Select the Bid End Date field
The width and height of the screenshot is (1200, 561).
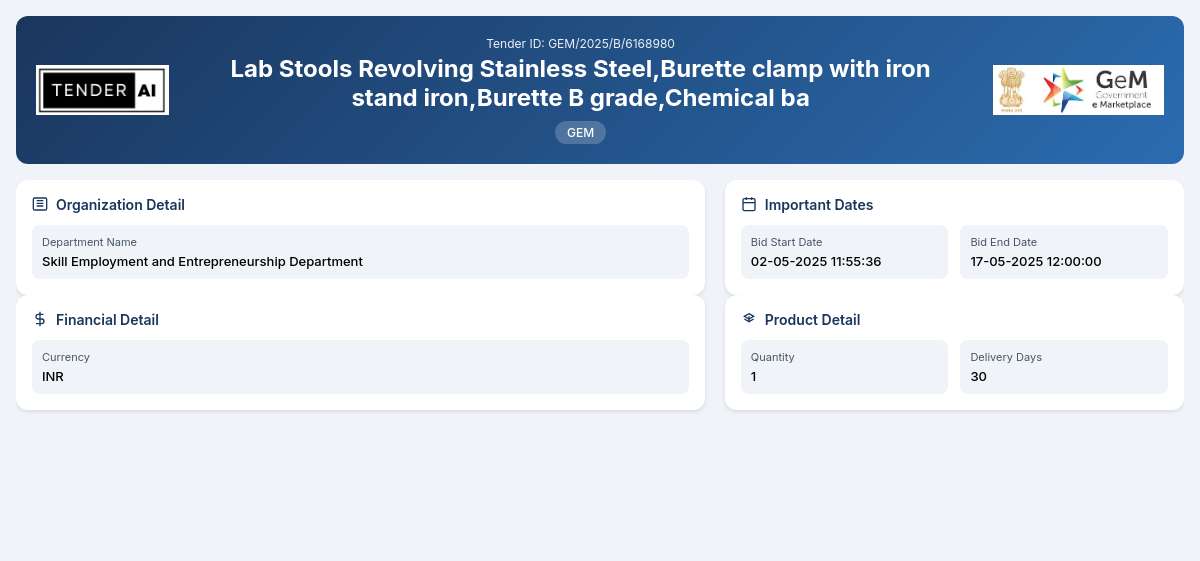[x=1064, y=252]
